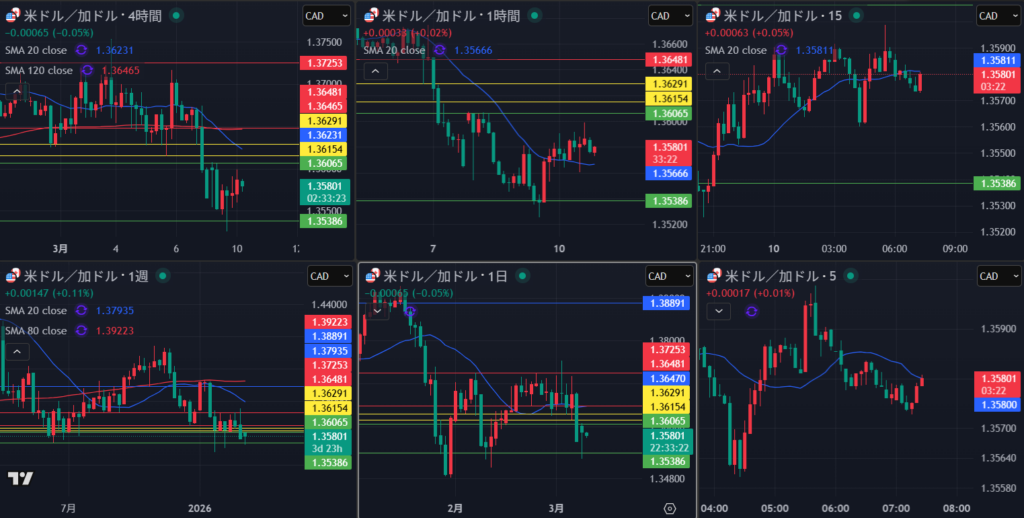The width and height of the screenshot is (1024, 518).
Task: Click the SMA 80 close label in weekly chart
Action: (x=38, y=330)
